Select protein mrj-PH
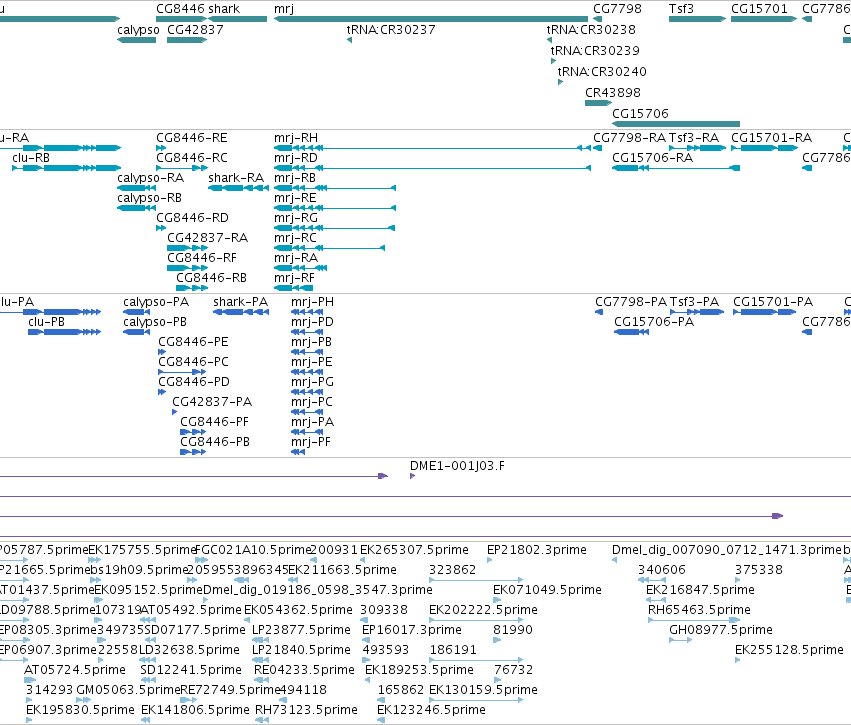 click(x=307, y=311)
